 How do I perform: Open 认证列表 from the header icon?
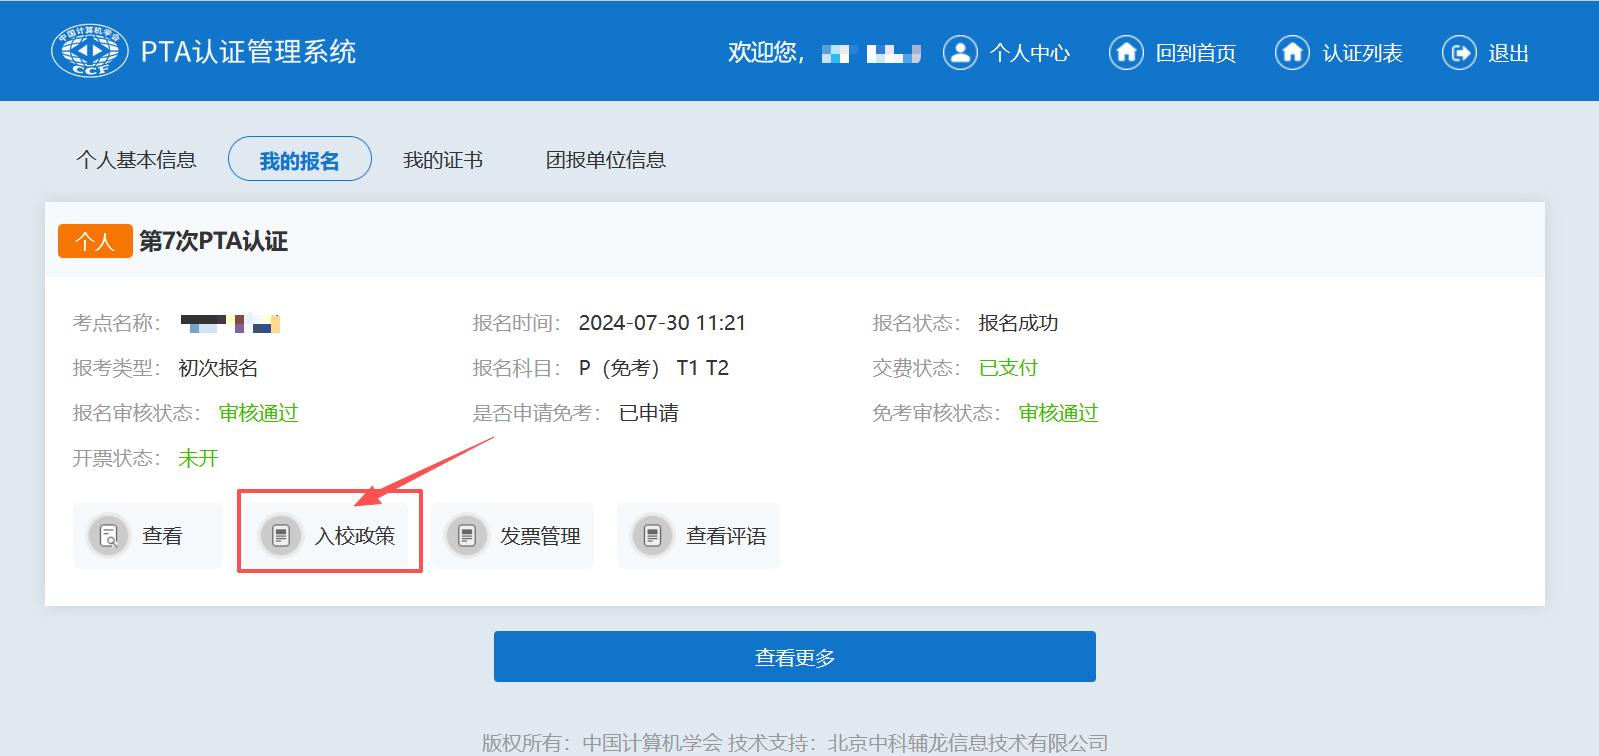click(x=1292, y=53)
